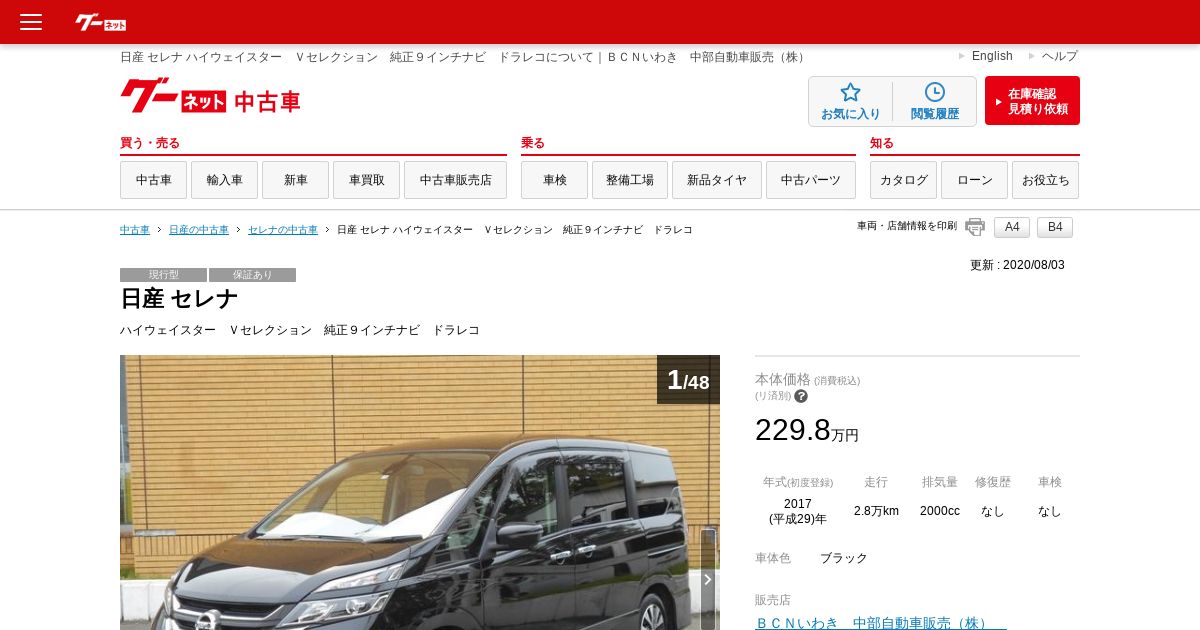
Task: Open the 新車 menu item
Action: 295,180
